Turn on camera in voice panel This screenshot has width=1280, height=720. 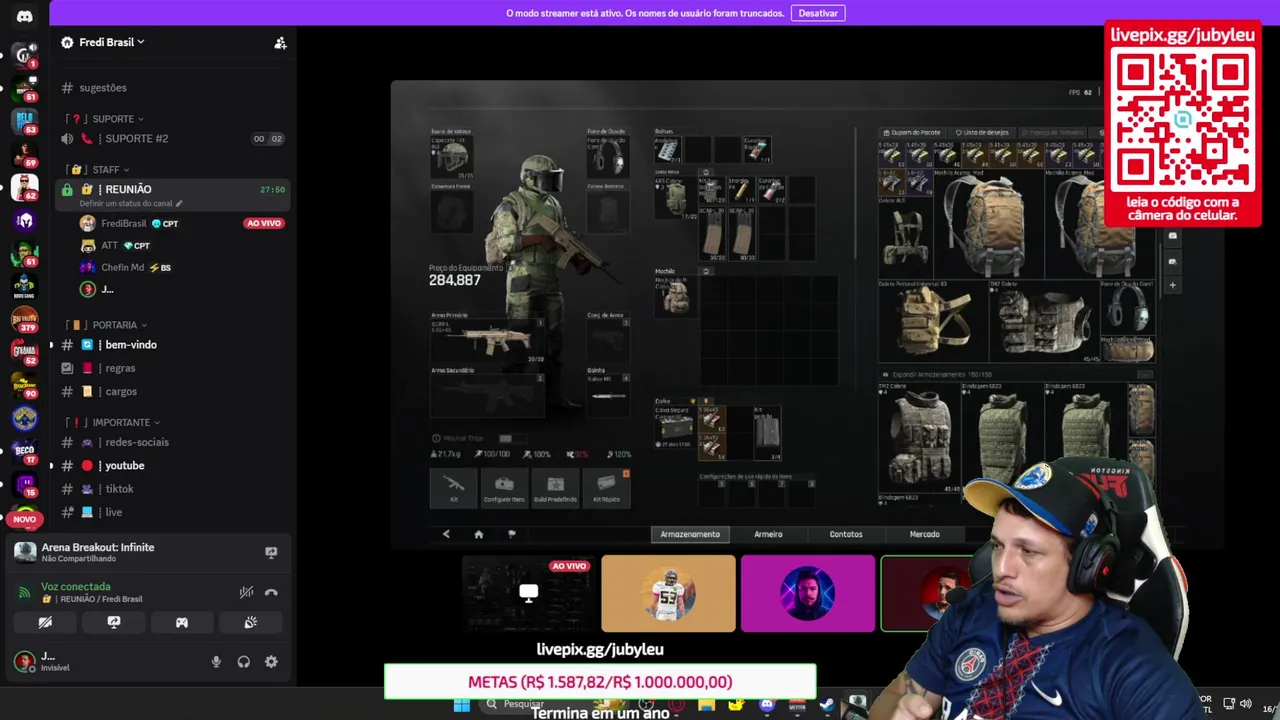tap(45, 622)
